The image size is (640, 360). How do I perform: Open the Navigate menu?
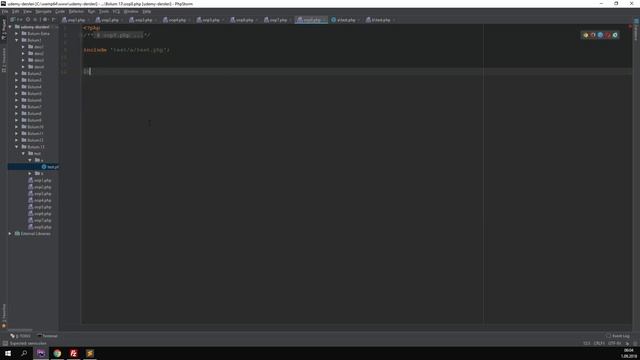click(43, 11)
